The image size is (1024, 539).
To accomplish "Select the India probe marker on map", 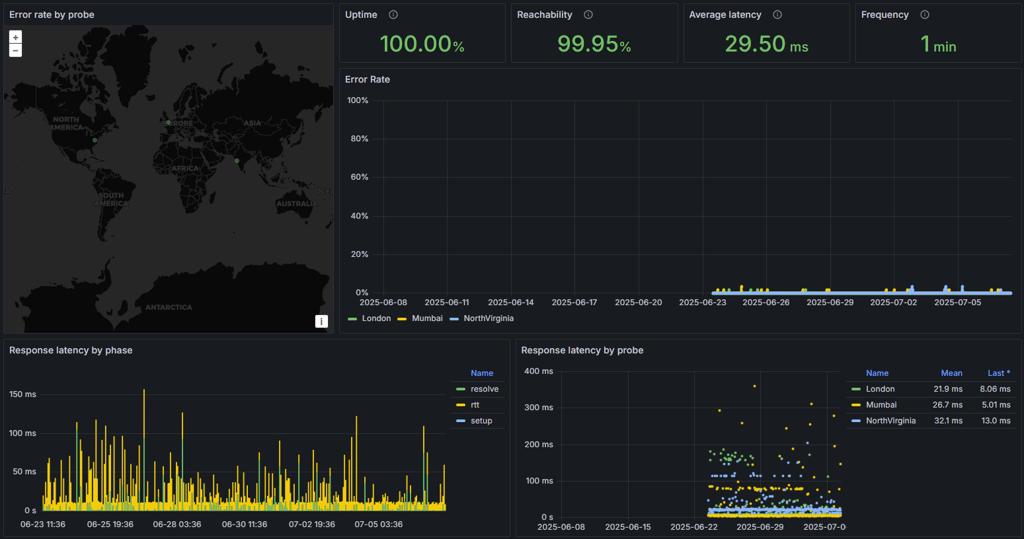I will [236, 161].
